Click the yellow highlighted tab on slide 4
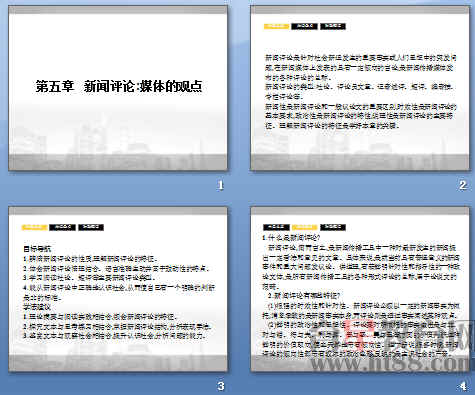This screenshot has width=475, height=395. coord(304,227)
